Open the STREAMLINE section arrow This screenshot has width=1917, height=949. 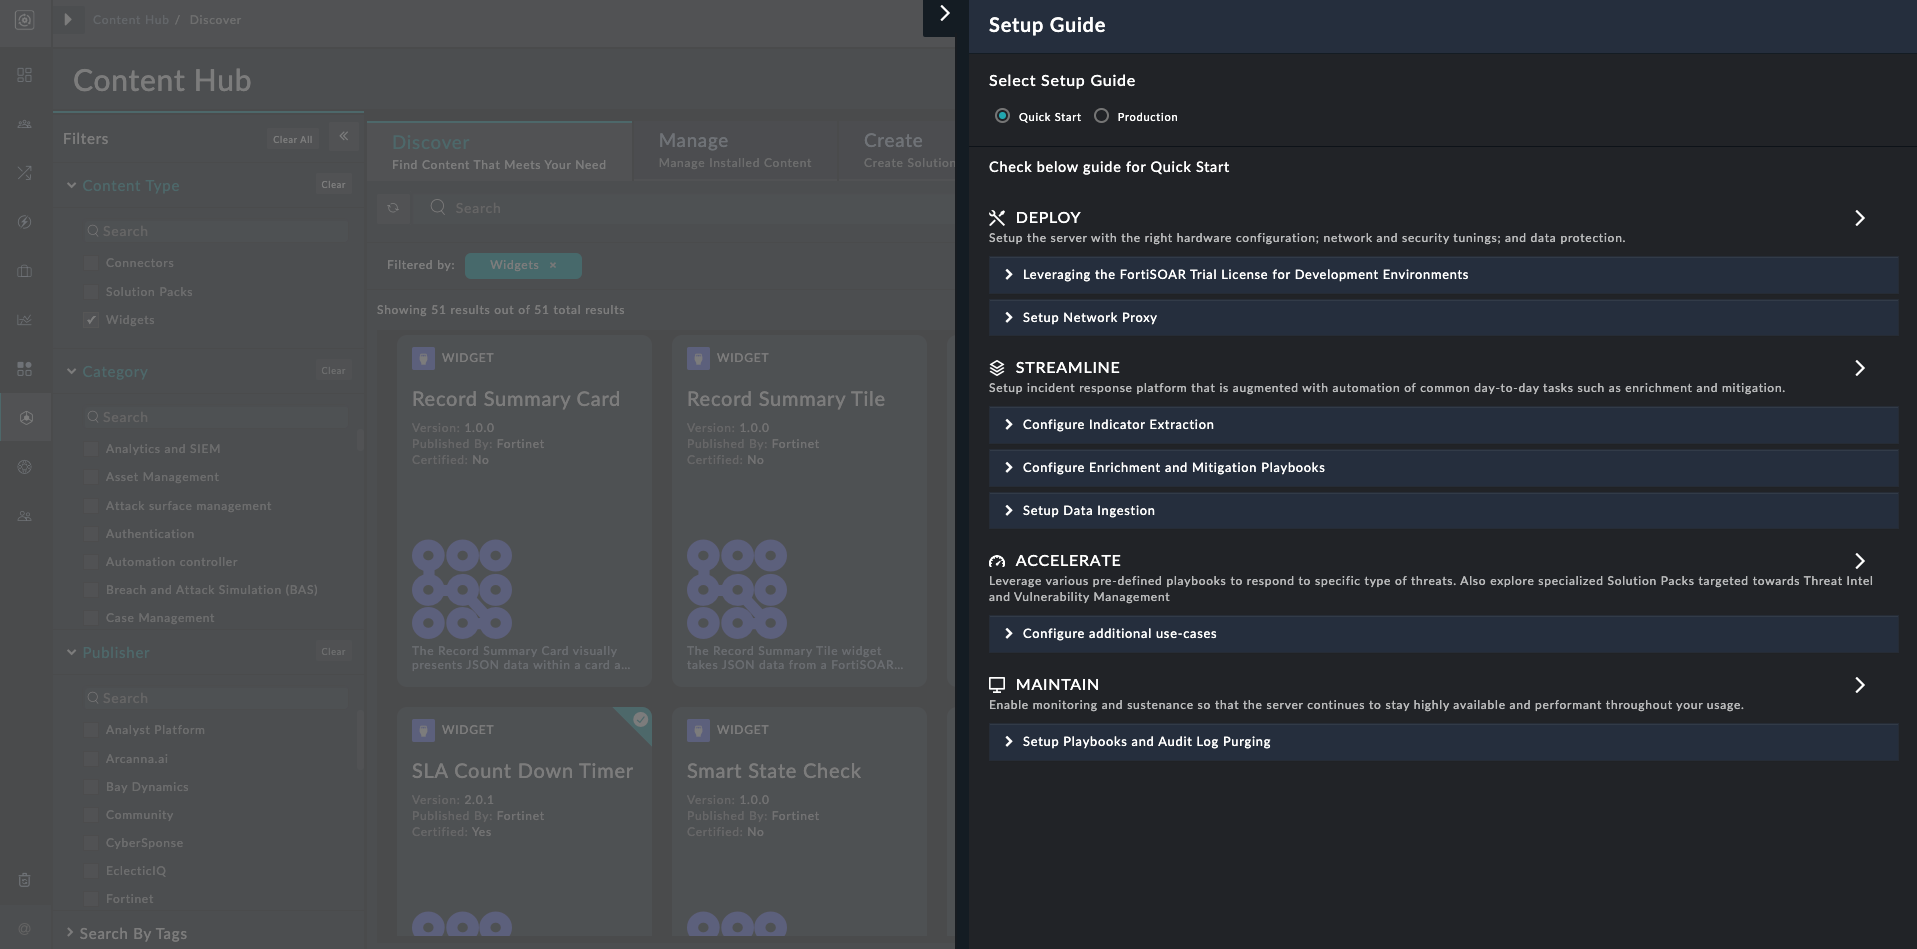coord(1859,368)
